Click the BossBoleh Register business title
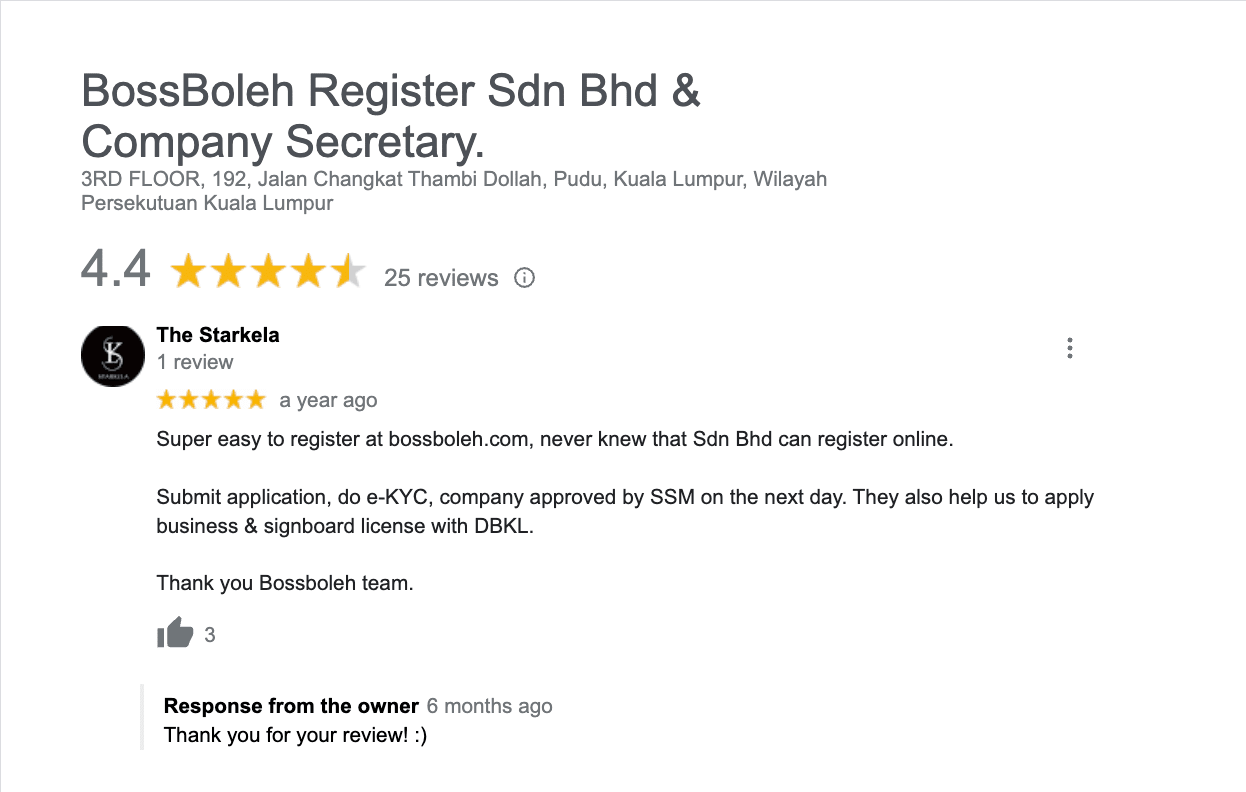 click(390, 116)
